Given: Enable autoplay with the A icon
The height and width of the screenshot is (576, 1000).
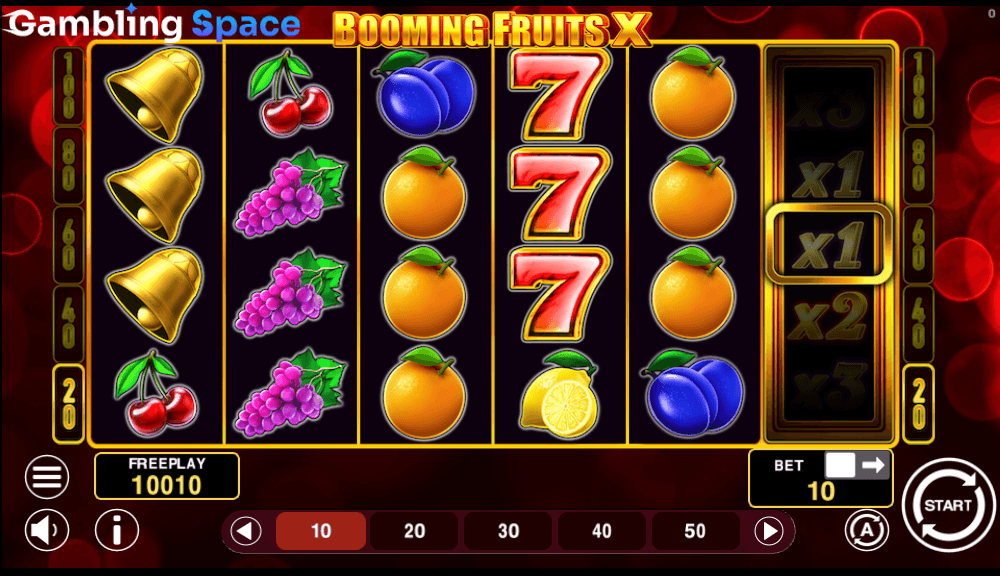Looking at the screenshot, I should click(x=867, y=529).
